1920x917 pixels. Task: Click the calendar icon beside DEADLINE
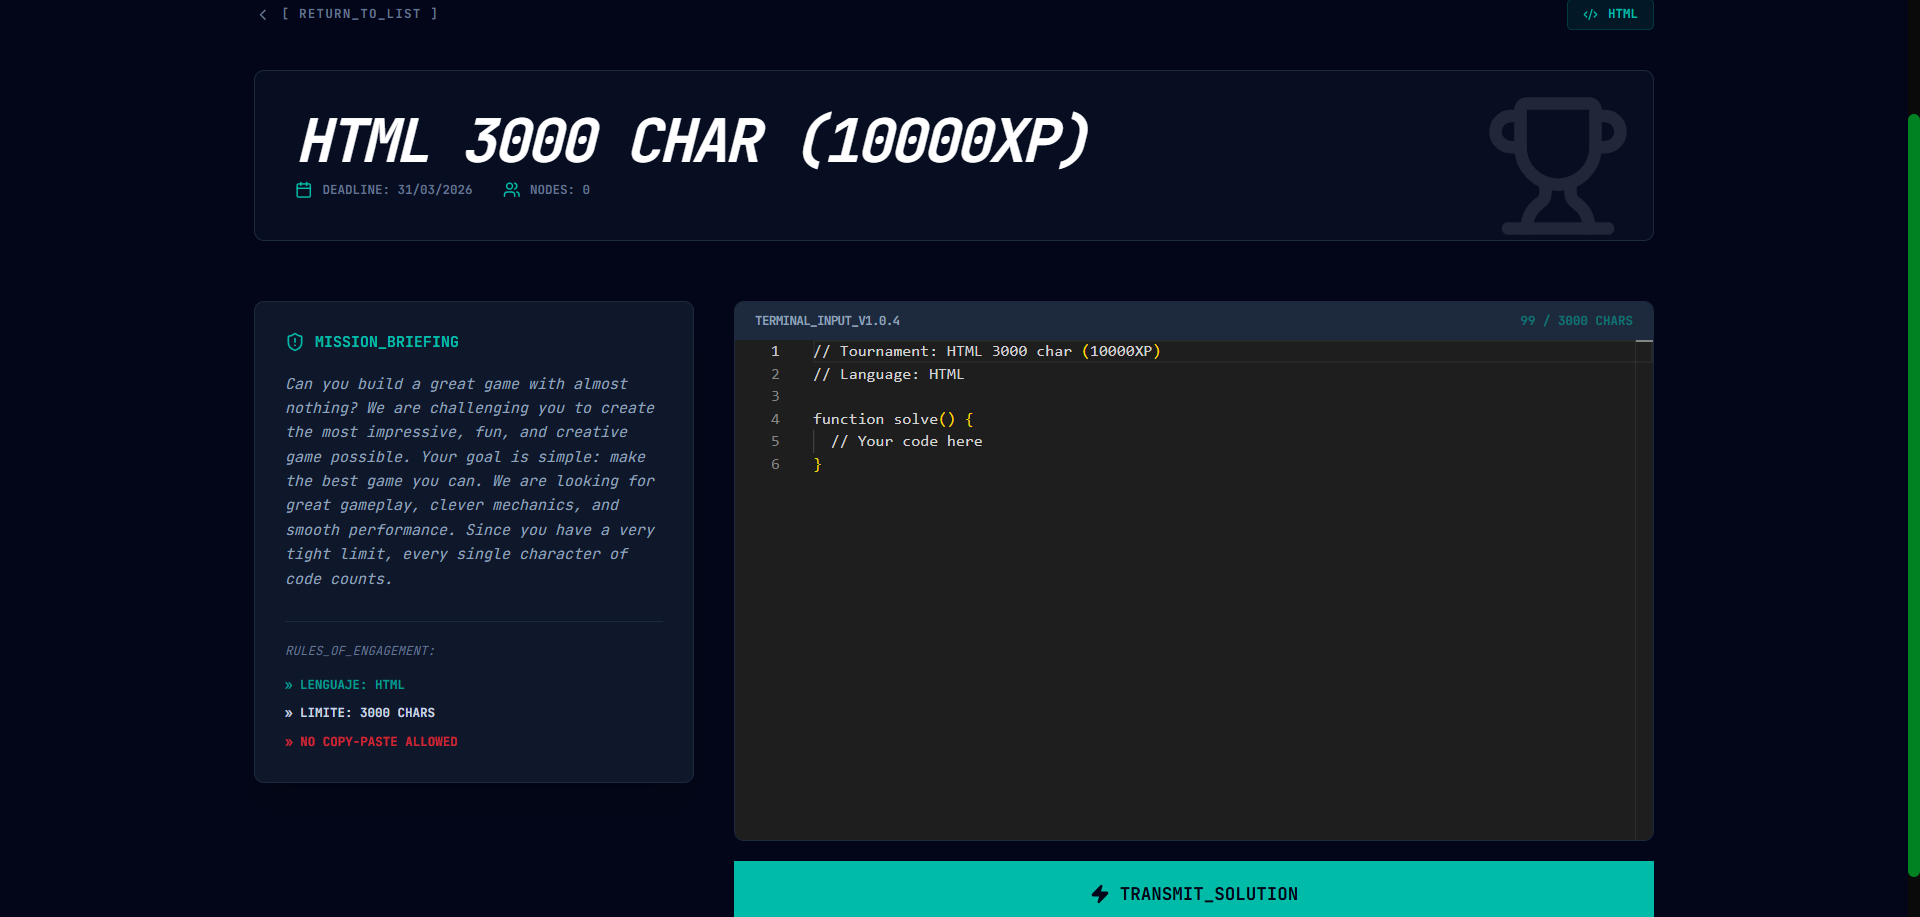tap(304, 190)
